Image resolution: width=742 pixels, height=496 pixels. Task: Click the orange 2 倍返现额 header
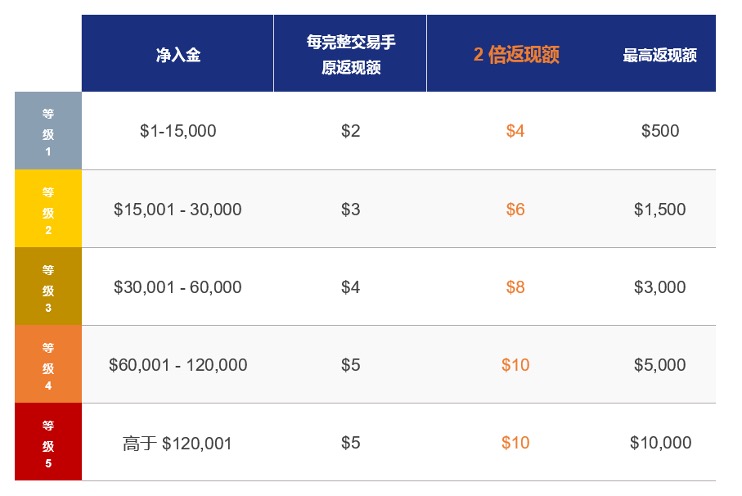[x=516, y=55]
